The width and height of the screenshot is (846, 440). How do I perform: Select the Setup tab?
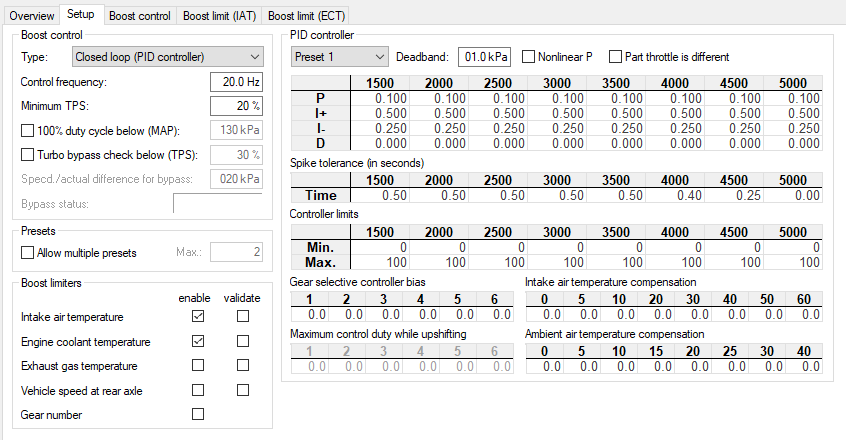pyautogui.click(x=80, y=14)
